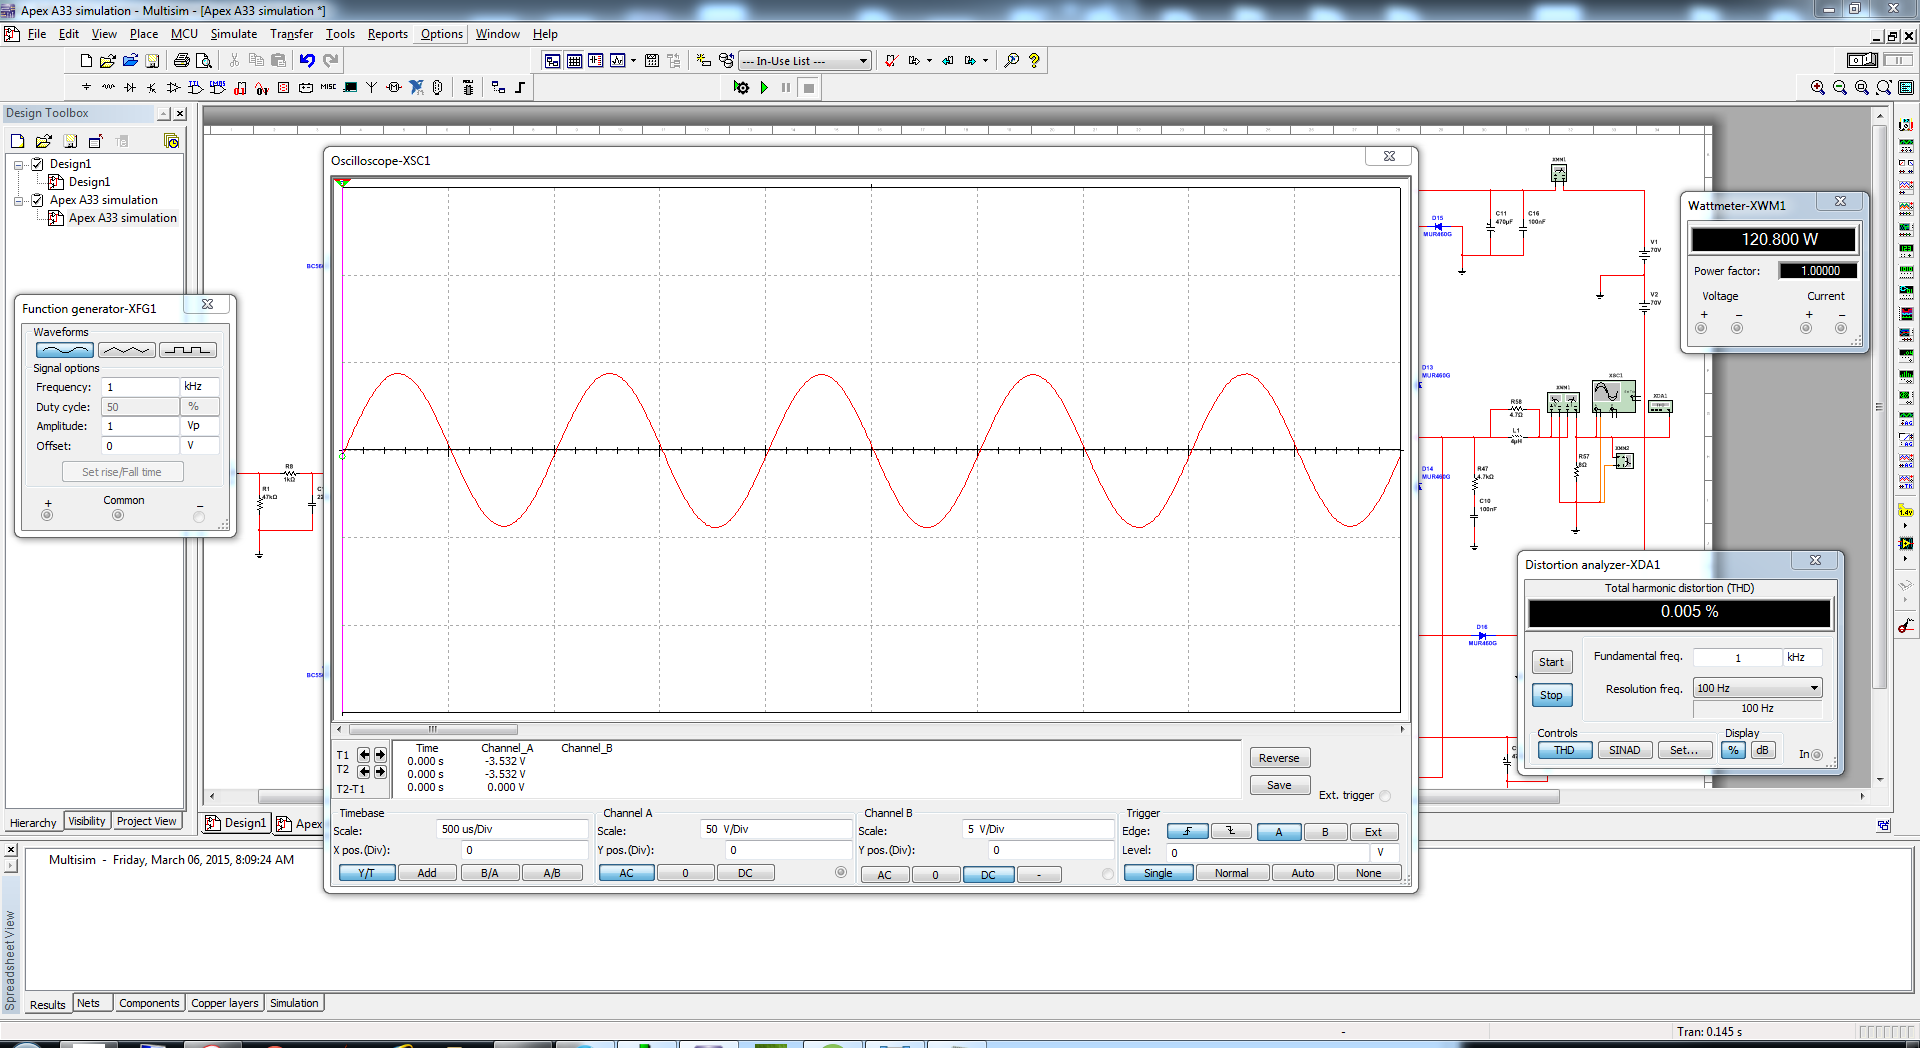Set trigger mode to Auto
Image resolution: width=1920 pixels, height=1048 pixels.
tap(1303, 873)
